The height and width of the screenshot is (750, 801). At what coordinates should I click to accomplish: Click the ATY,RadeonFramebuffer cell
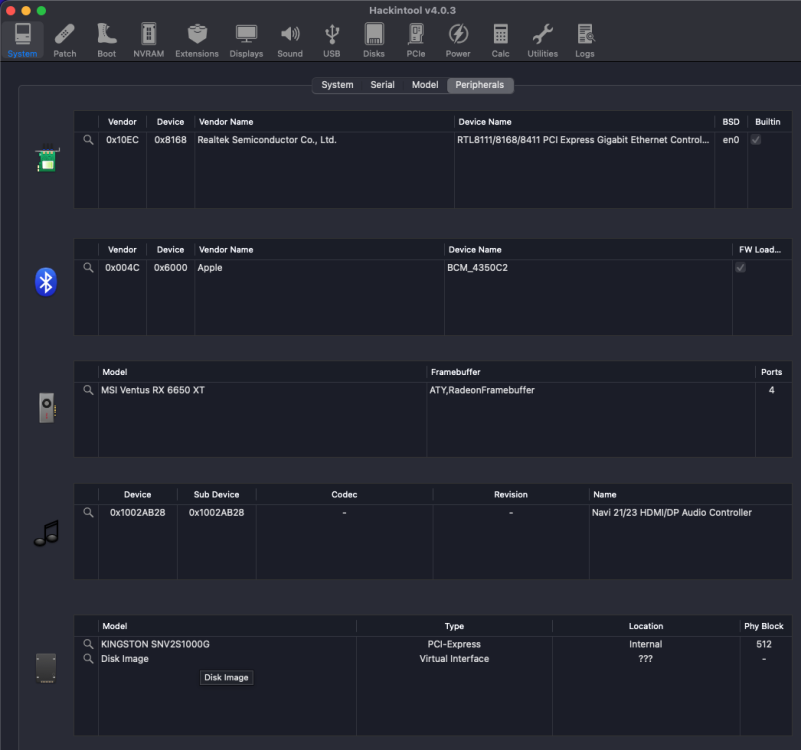(x=482, y=390)
